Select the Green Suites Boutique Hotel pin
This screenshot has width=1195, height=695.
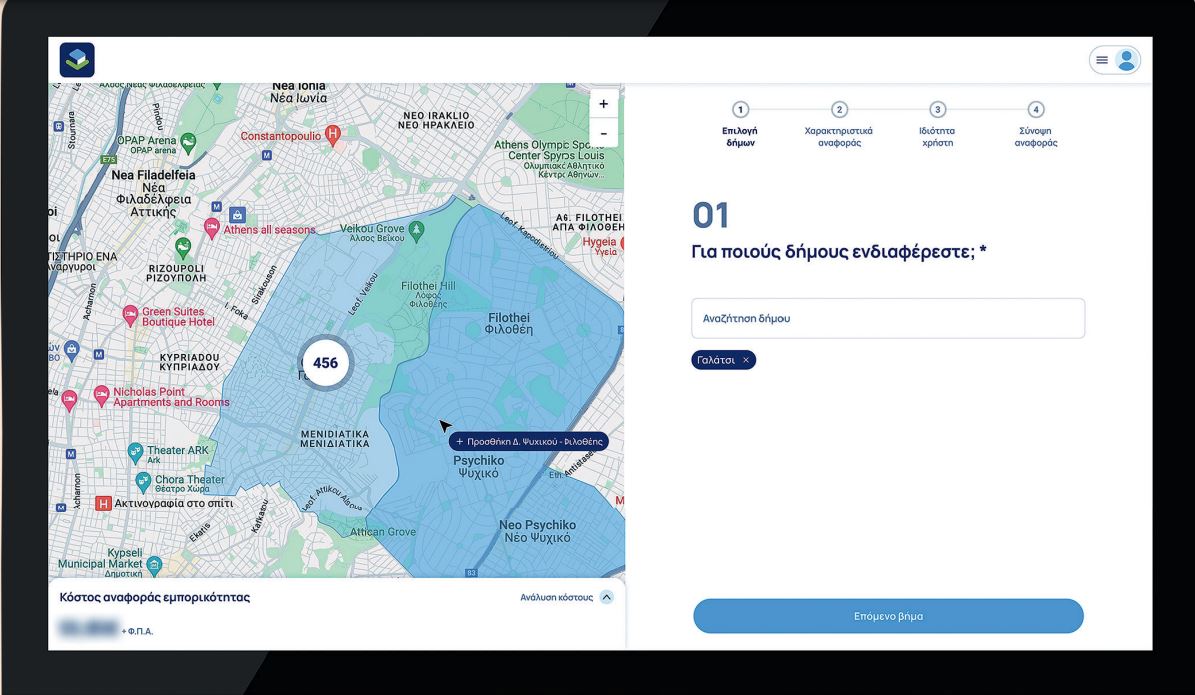[x=130, y=316]
